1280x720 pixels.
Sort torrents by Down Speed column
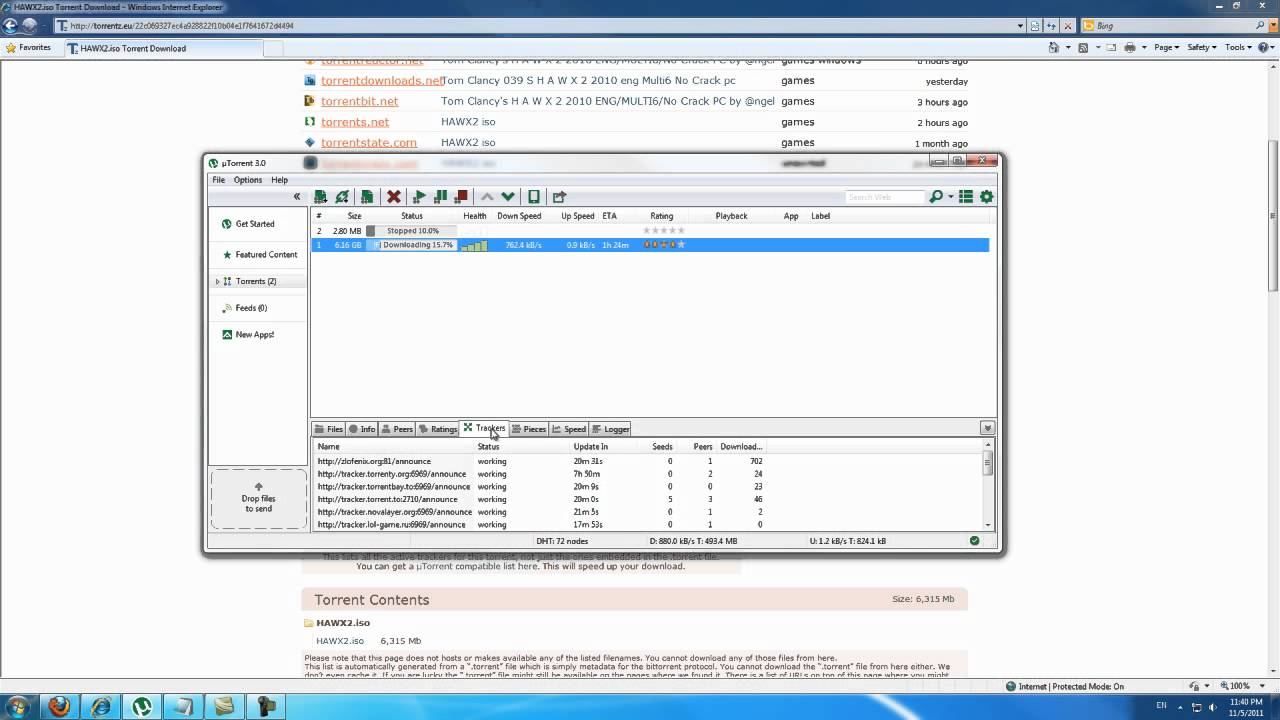coord(519,216)
